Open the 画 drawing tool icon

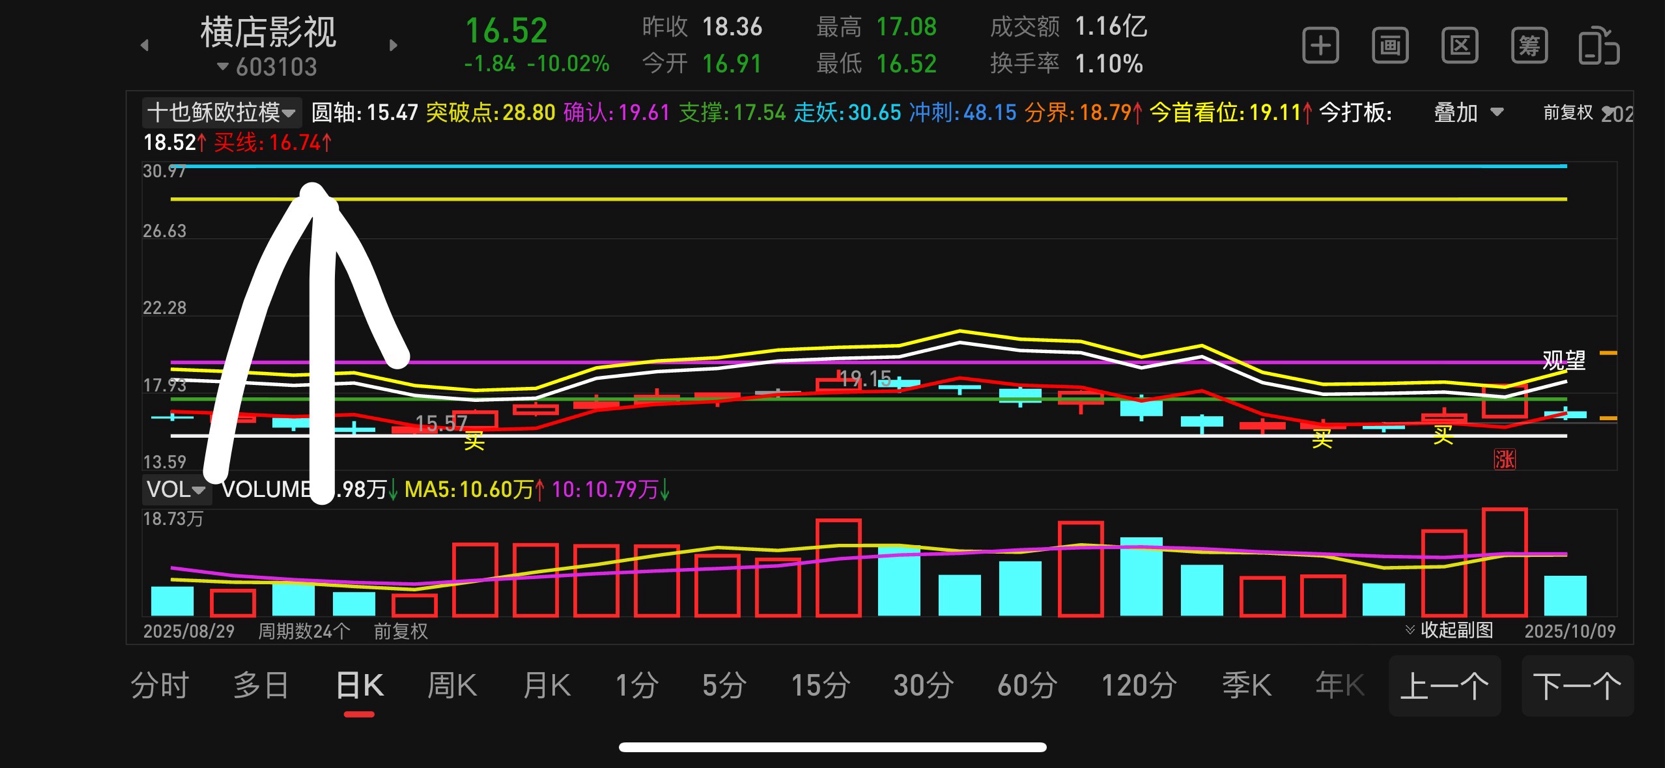(x=1390, y=46)
